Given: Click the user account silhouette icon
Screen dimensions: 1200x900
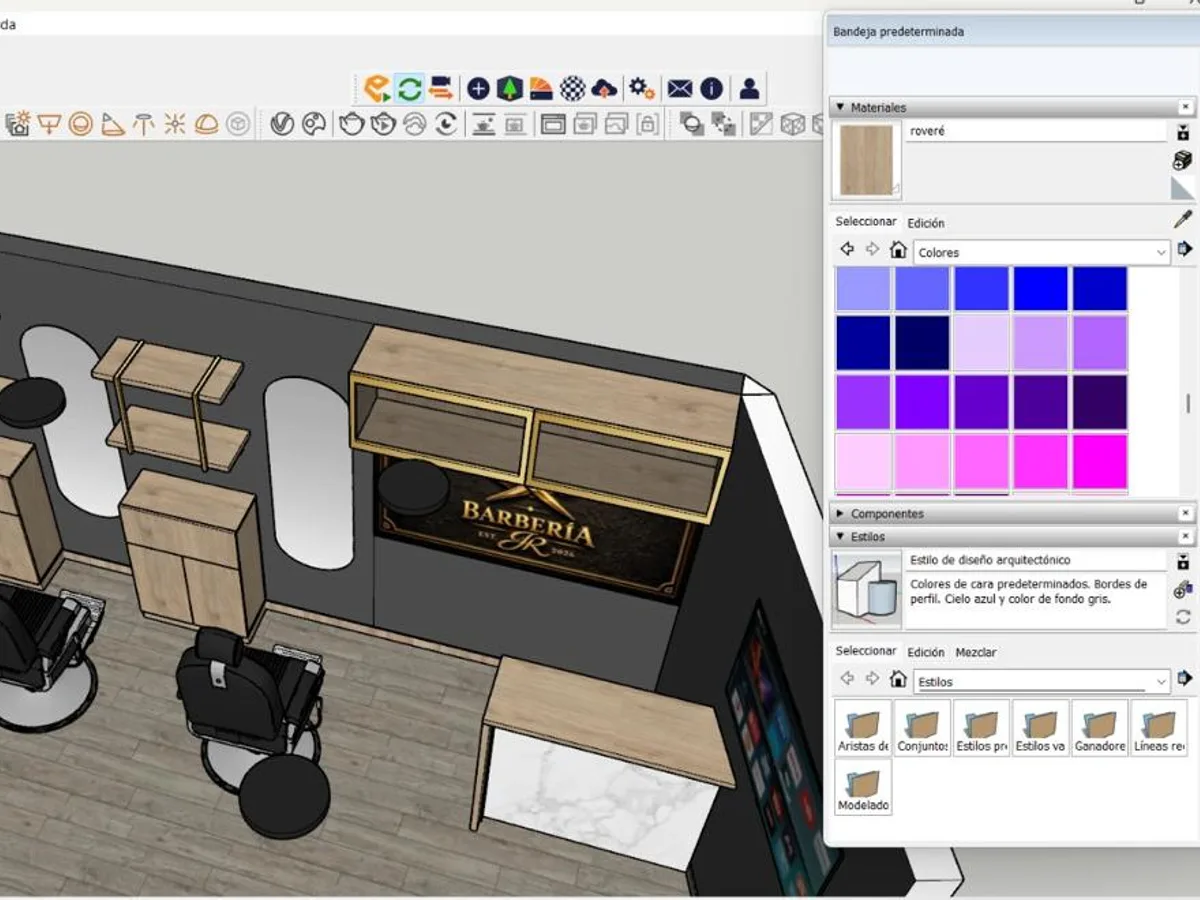Looking at the screenshot, I should point(749,88).
